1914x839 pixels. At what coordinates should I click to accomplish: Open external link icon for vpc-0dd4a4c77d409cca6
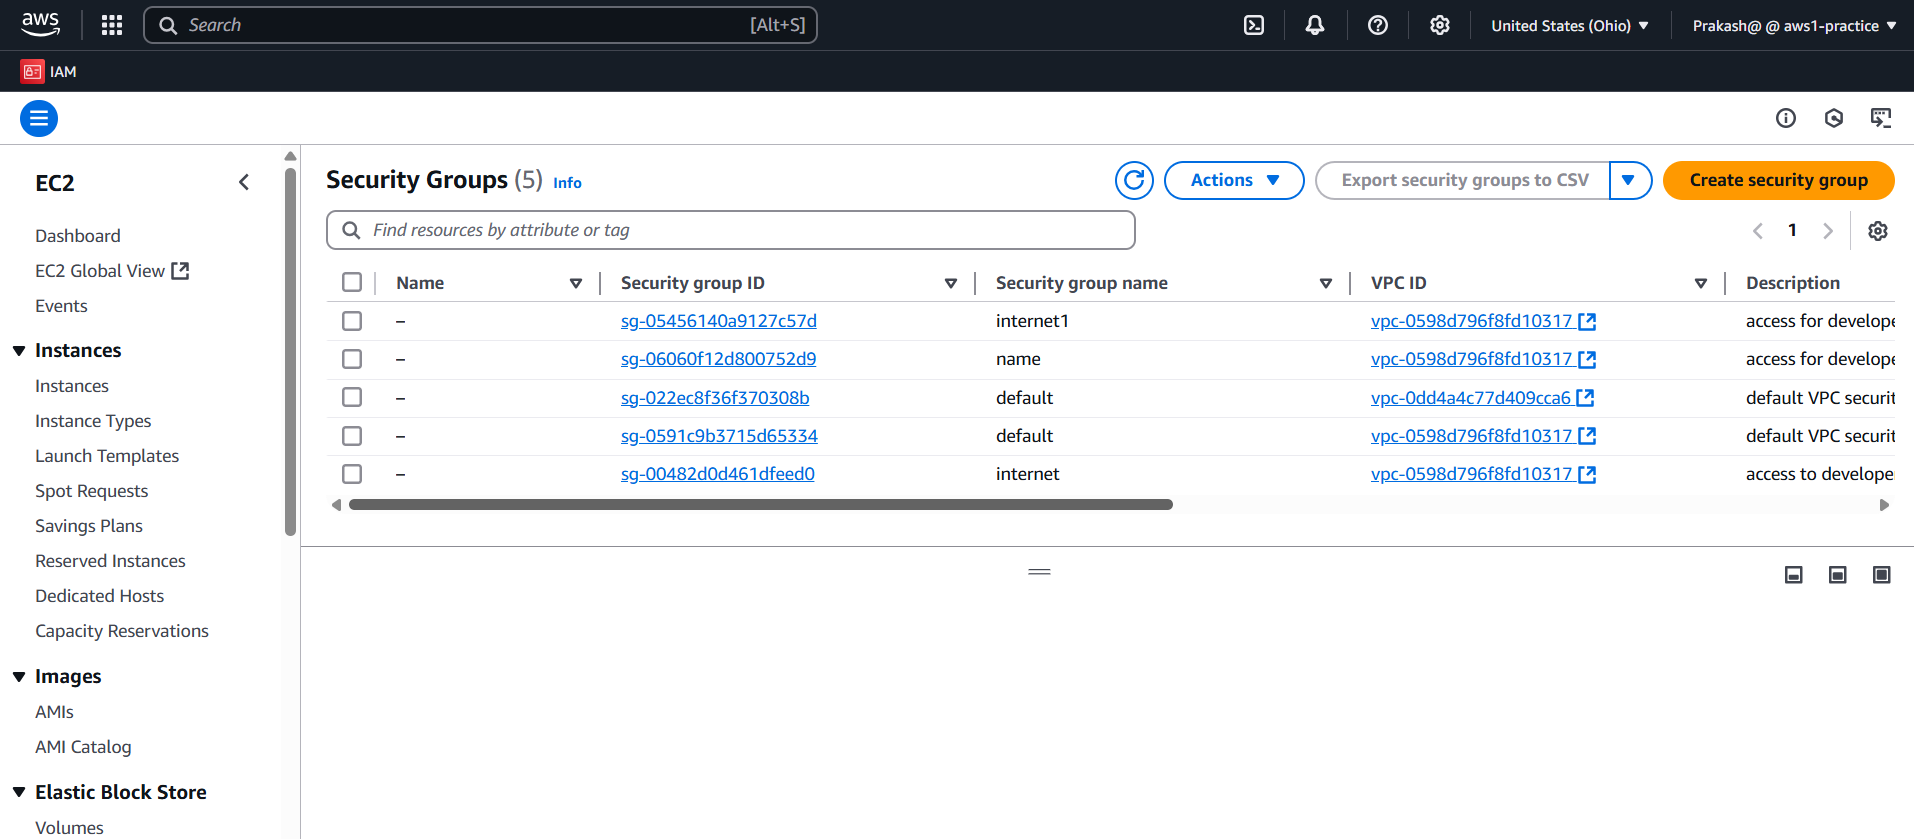click(1585, 398)
